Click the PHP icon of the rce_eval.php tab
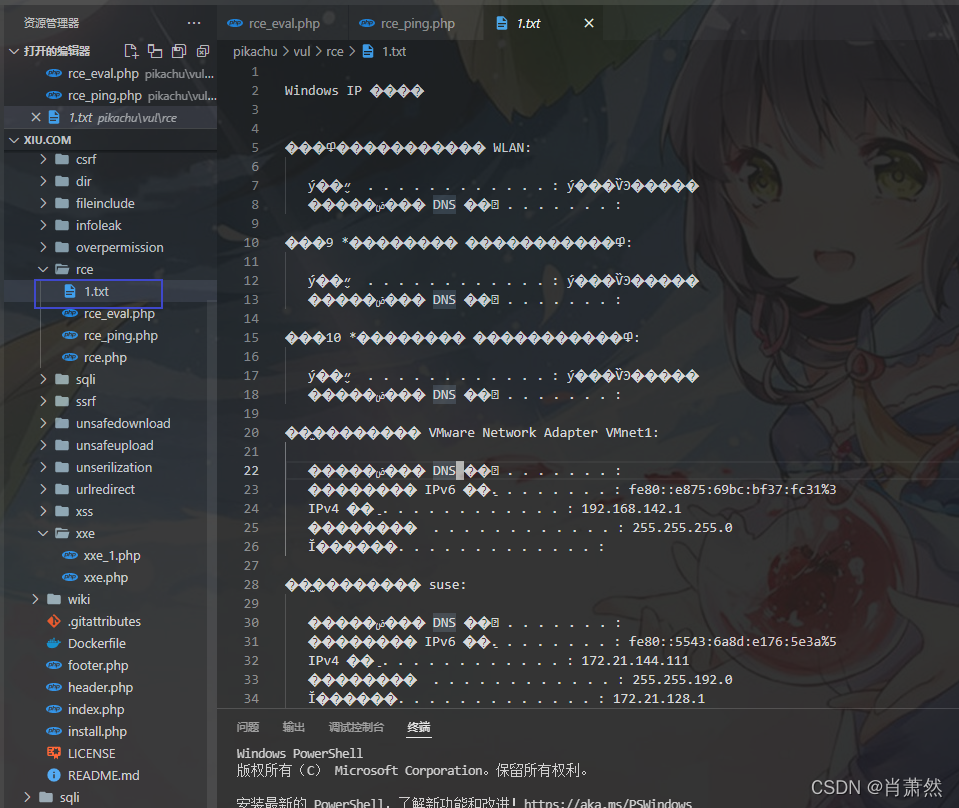 235,23
